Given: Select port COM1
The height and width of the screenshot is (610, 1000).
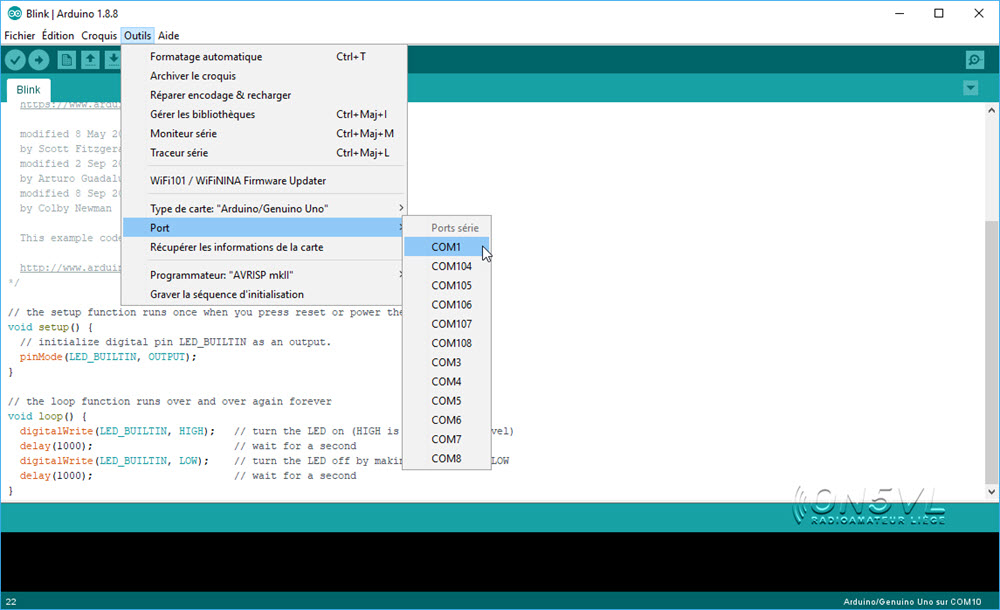Looking at the screenshot, I should (446, 247).
